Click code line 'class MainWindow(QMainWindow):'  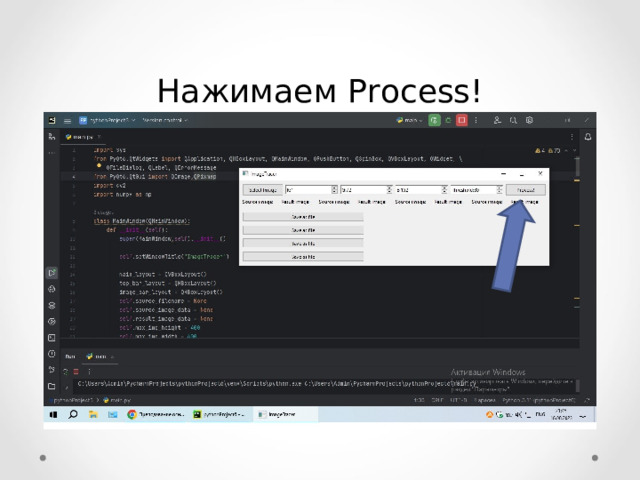tap(142, 221)
